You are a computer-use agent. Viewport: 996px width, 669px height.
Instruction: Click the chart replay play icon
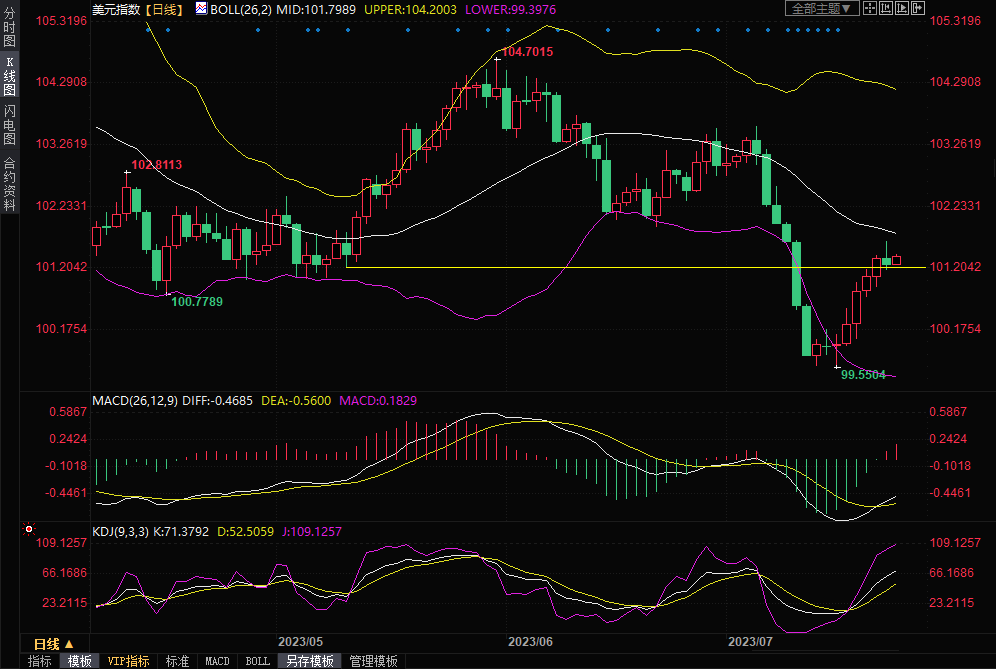902,8
